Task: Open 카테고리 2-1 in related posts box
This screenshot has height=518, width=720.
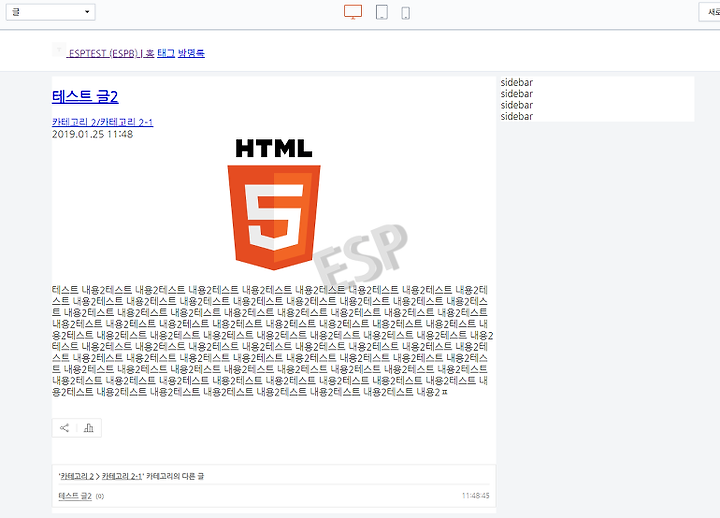Action: coord(122,476)
